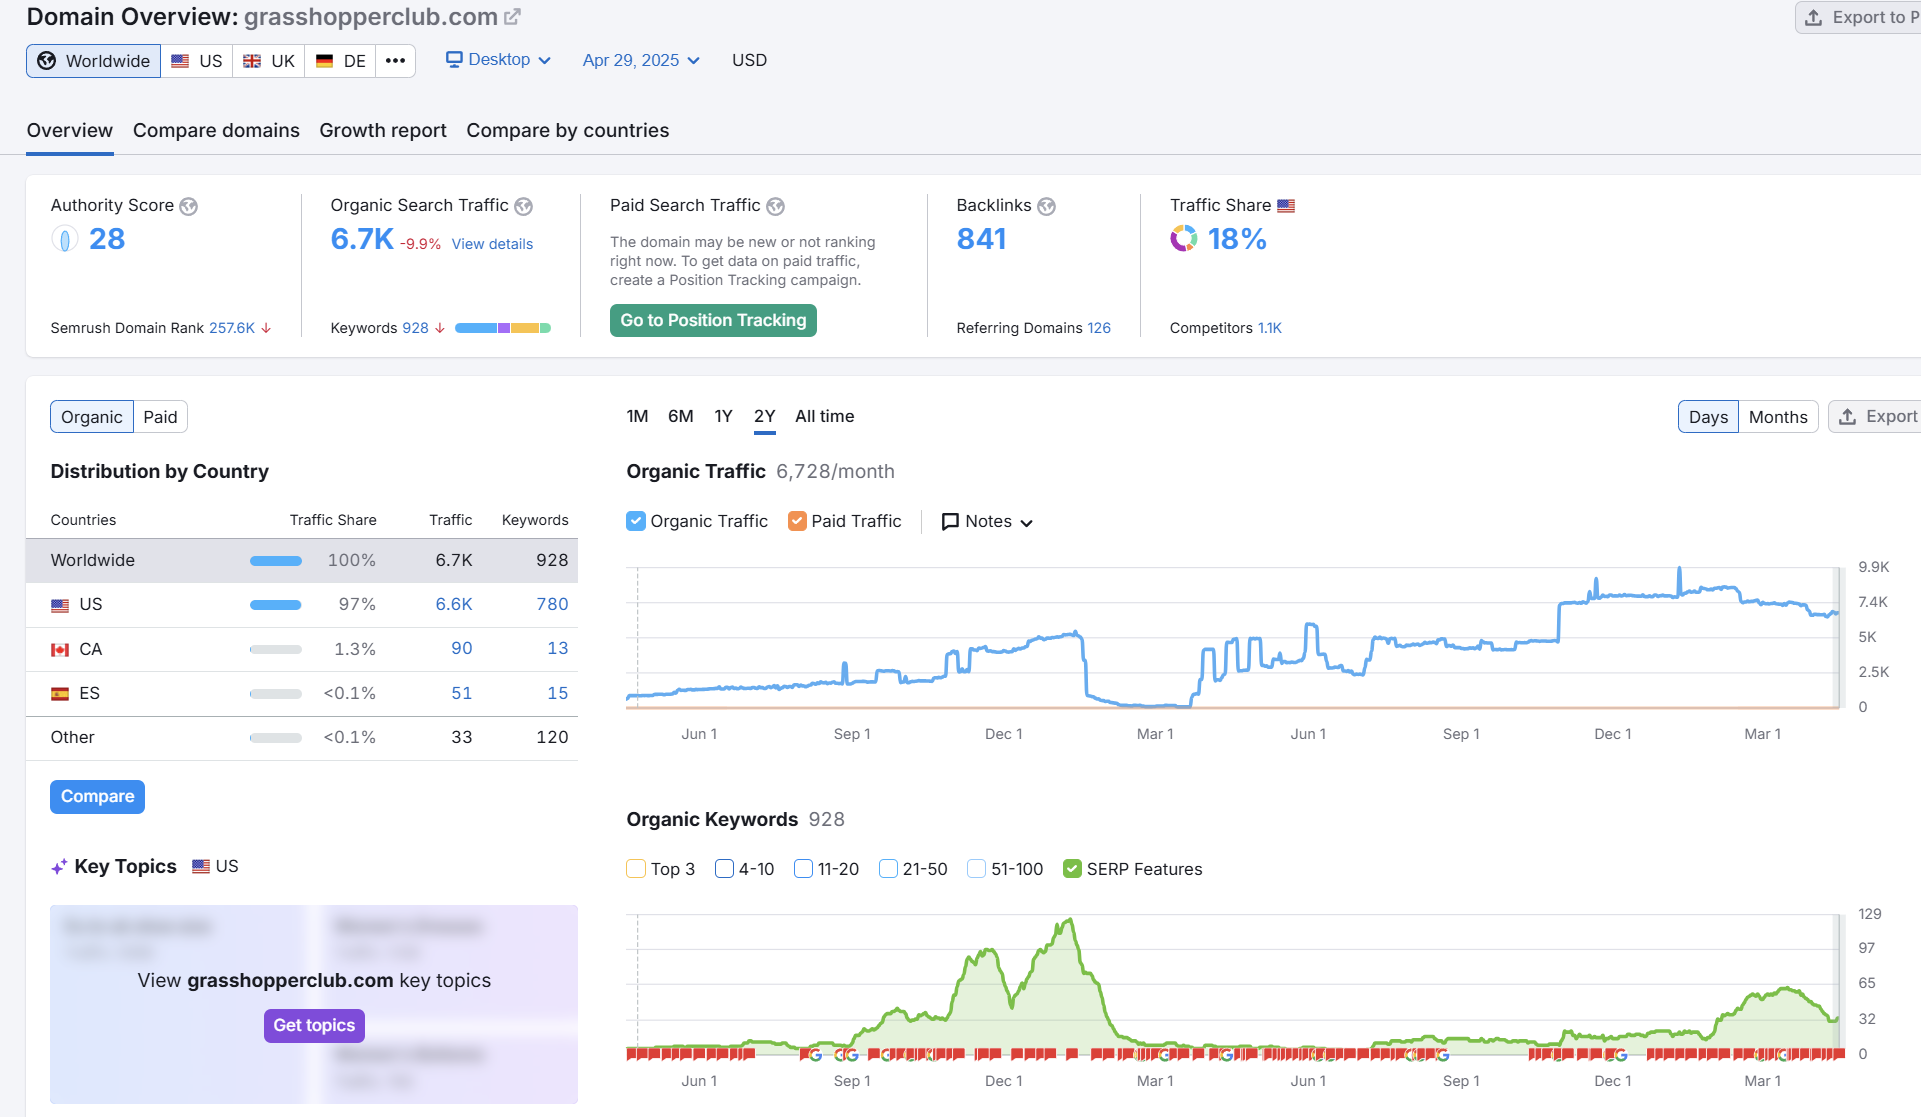Click the DE flag in region selector

coord(324,61)
